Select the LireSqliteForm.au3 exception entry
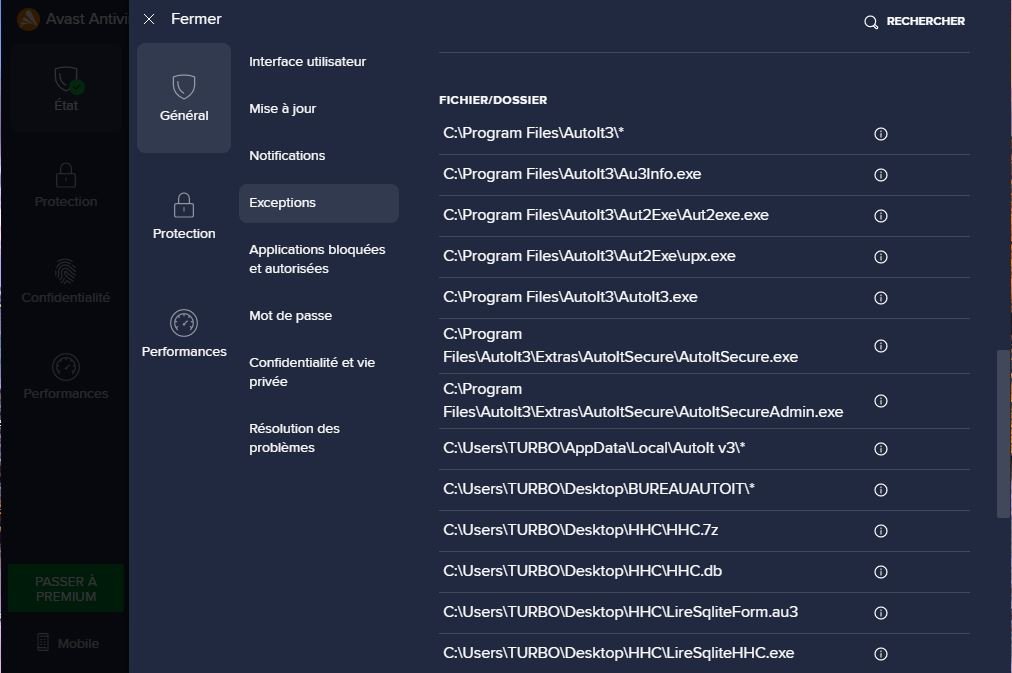Screen dimensions: 1012x673 (620, 612)
